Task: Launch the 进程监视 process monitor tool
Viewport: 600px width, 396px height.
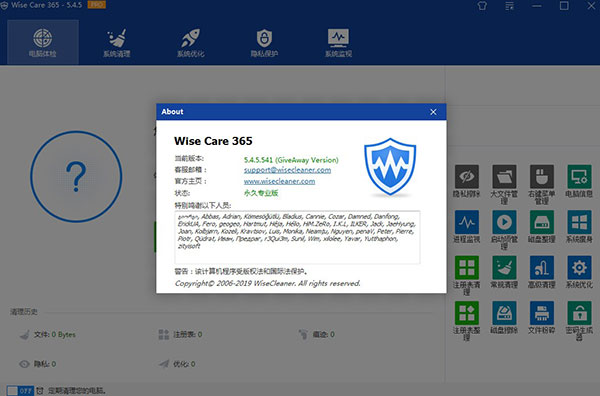Action: pyautogui.click(x=466, y=227)
